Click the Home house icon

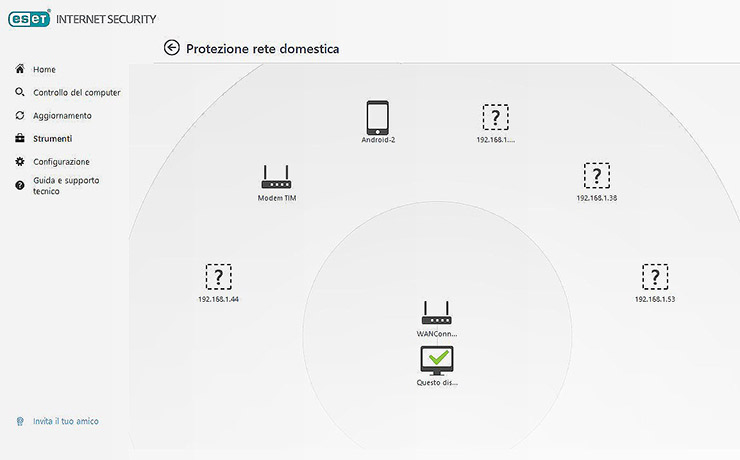pyautogui.click(x=20, y=69)
